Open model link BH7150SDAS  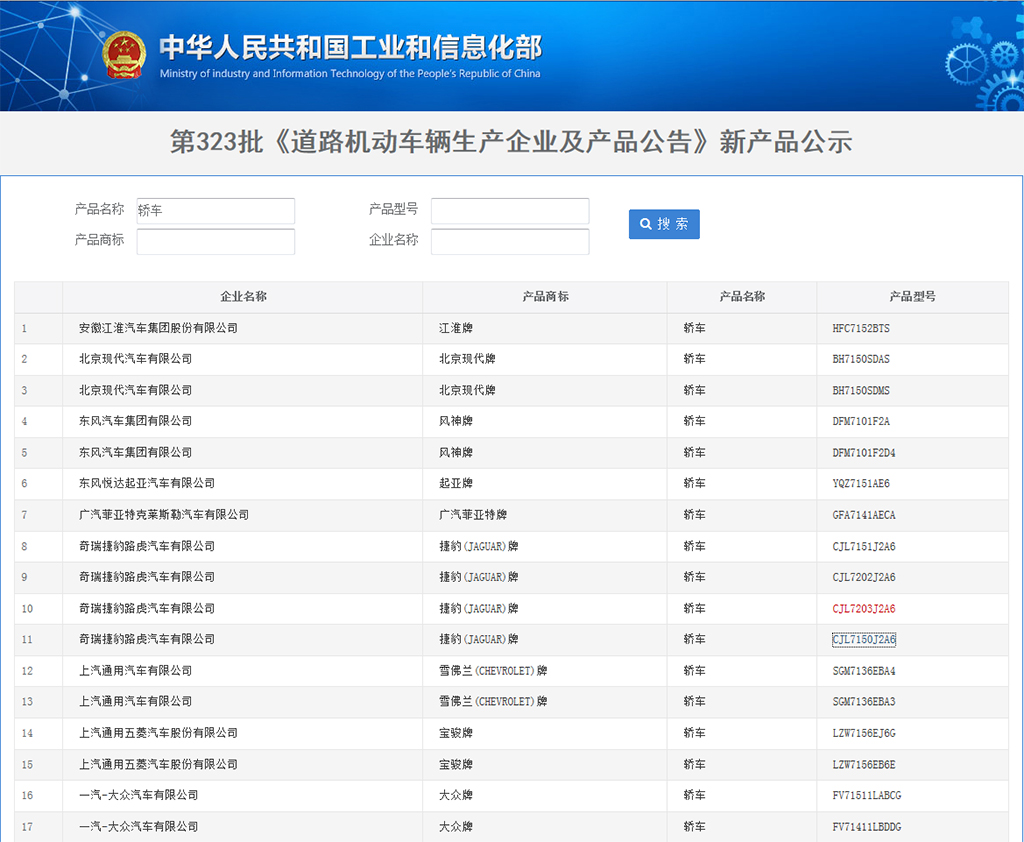(x=861, y=359)
